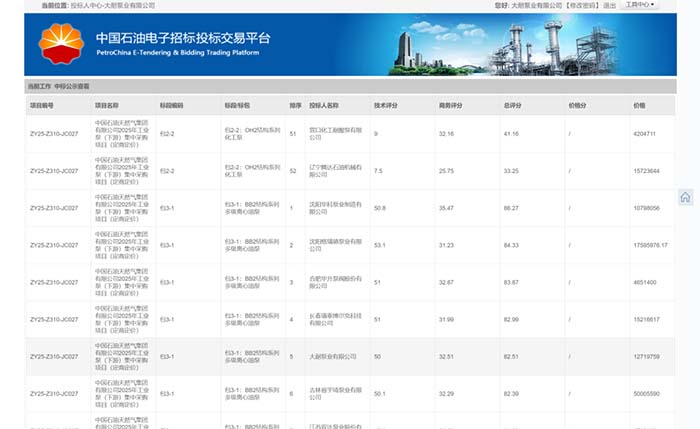Select the business score cell 31.99

446,319
